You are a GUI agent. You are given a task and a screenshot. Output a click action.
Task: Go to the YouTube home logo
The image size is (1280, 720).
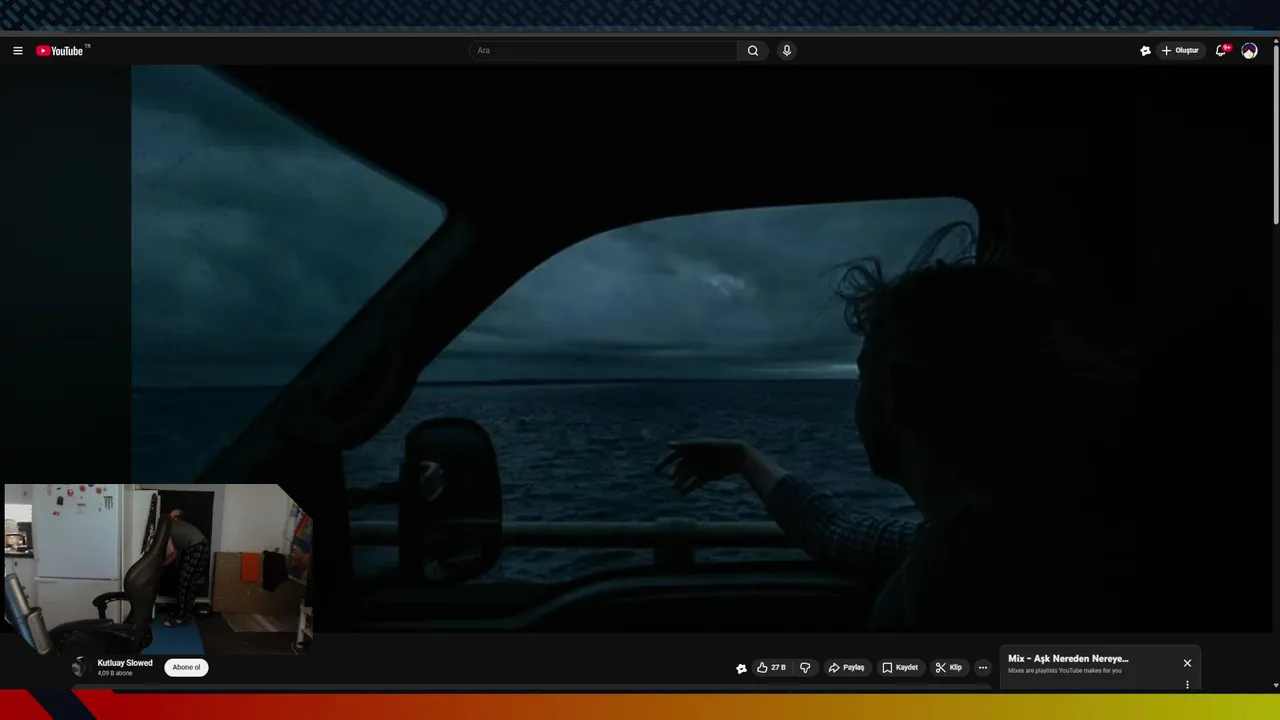(x=62, y=51)
